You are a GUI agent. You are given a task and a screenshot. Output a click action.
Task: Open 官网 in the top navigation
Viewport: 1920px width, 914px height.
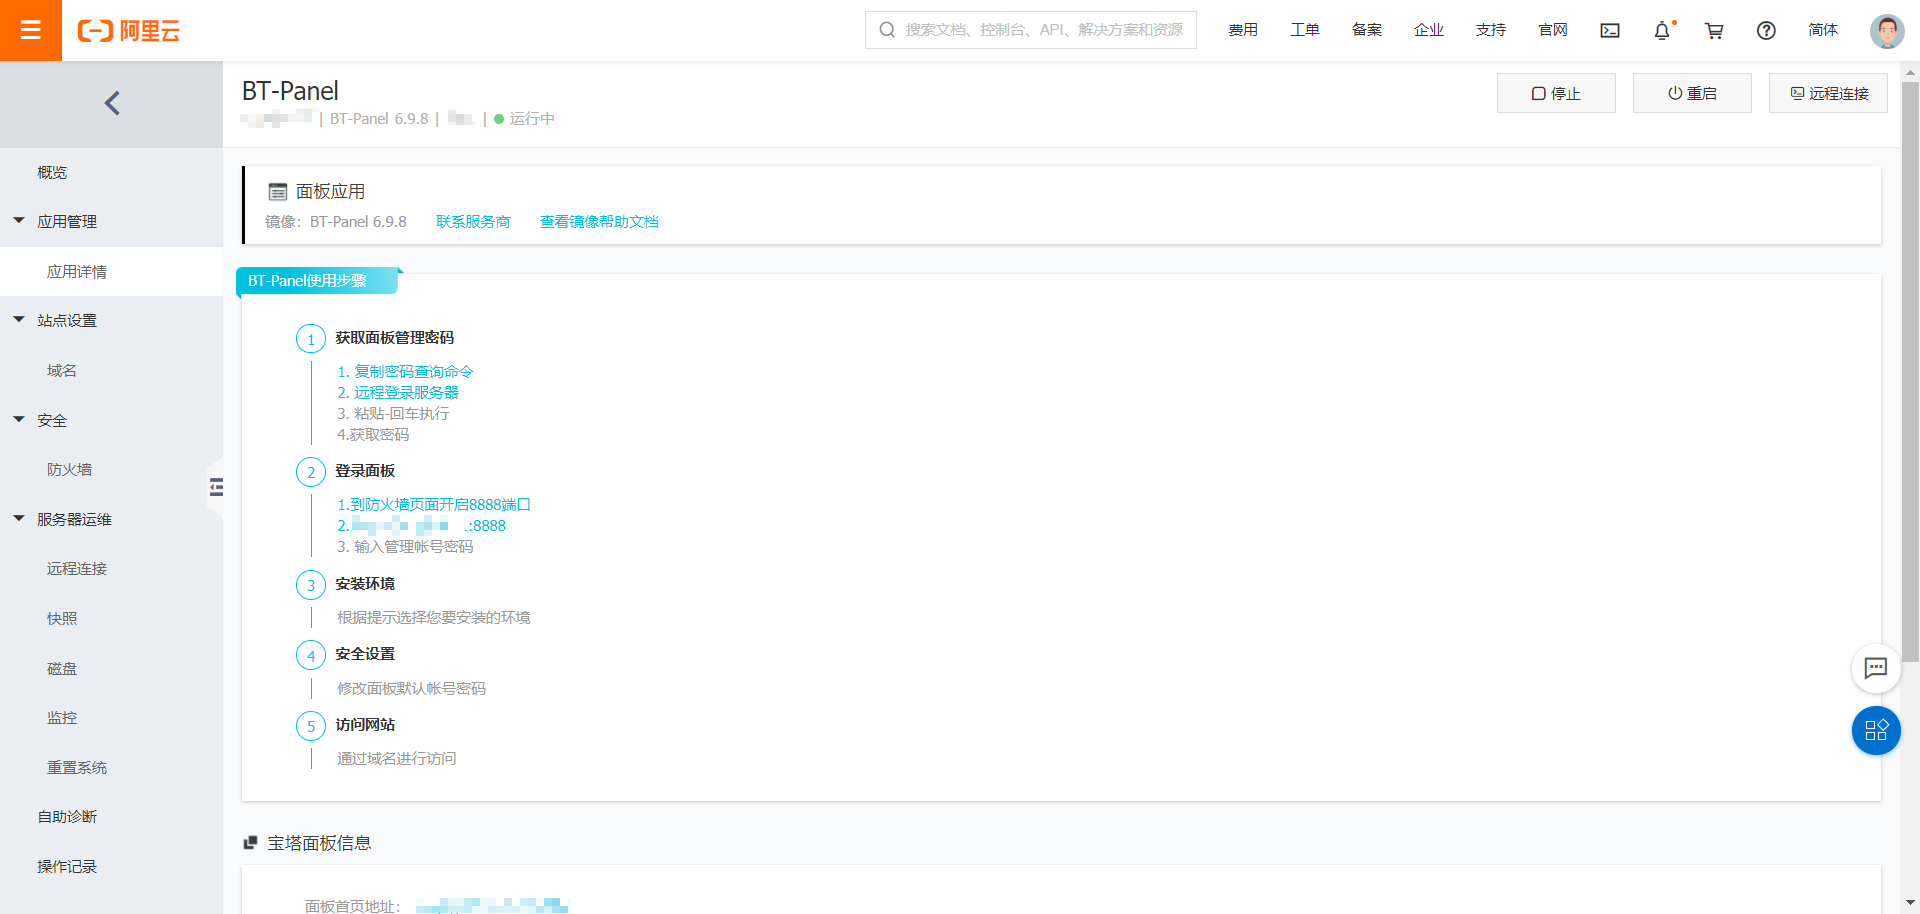coord(1553,30)
